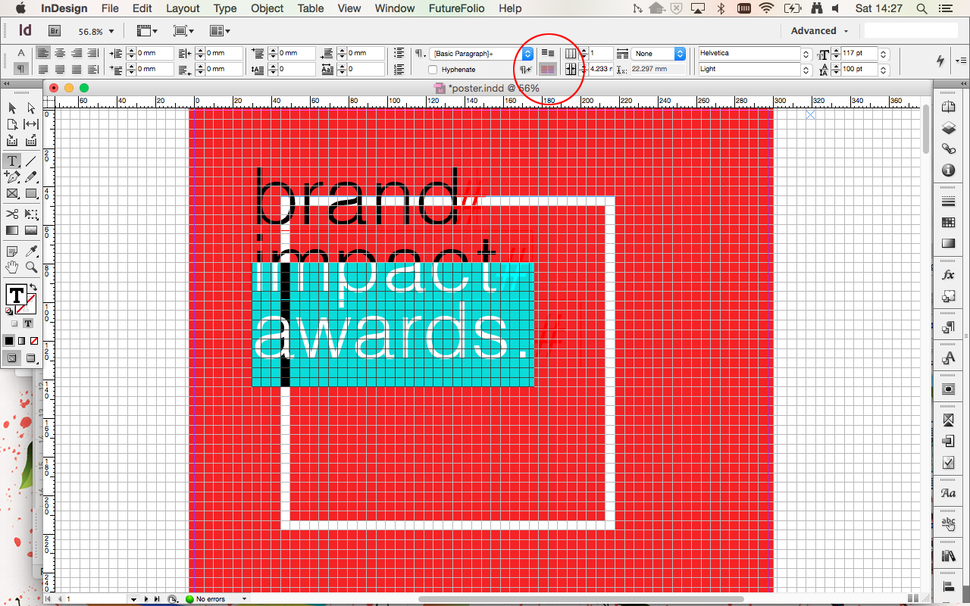Select the Gradient Swatch tool

click(x=12, y=231)
